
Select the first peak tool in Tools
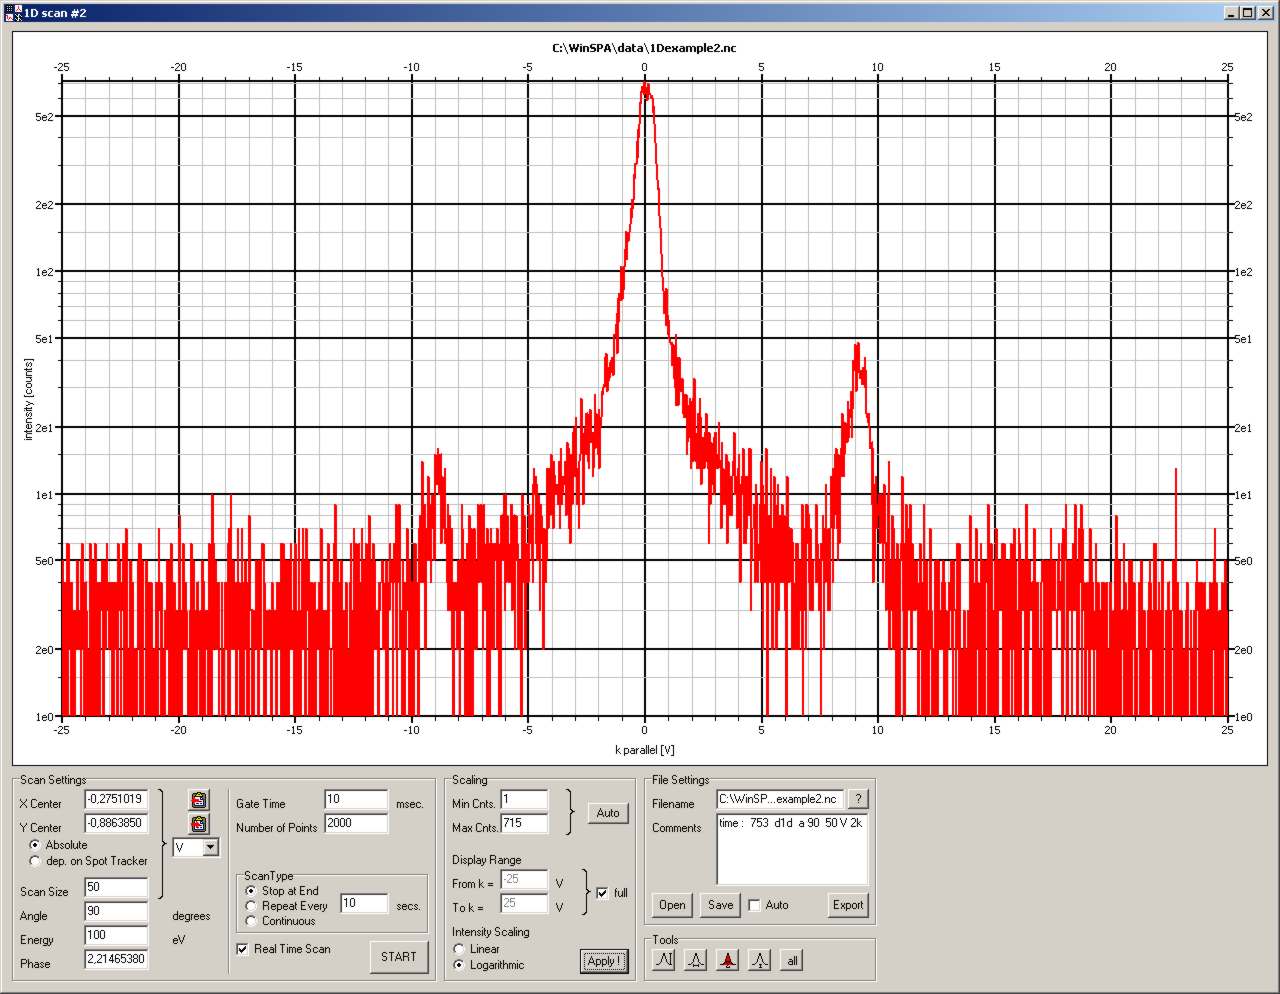point(663,961)
